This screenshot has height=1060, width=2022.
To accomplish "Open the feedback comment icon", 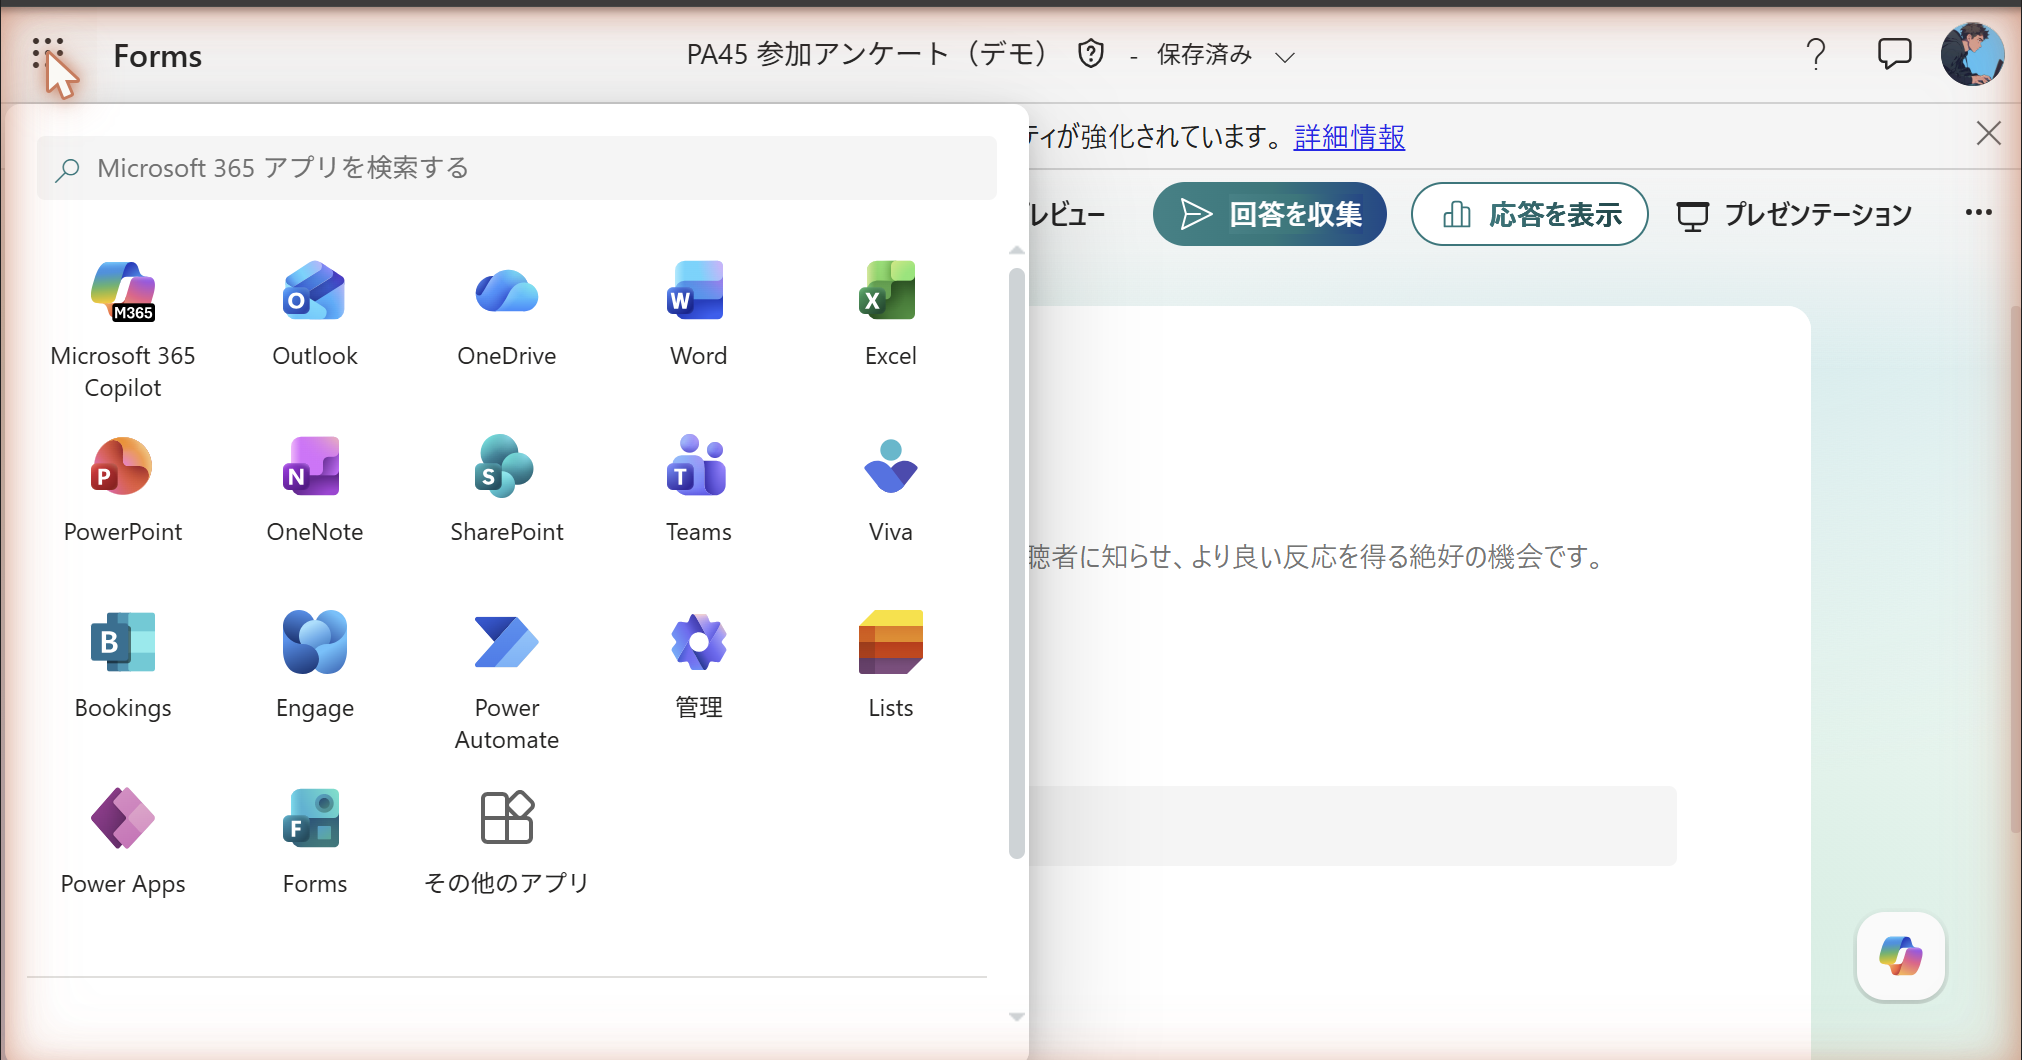I will pyautogui.click(x=1894, y=54).
